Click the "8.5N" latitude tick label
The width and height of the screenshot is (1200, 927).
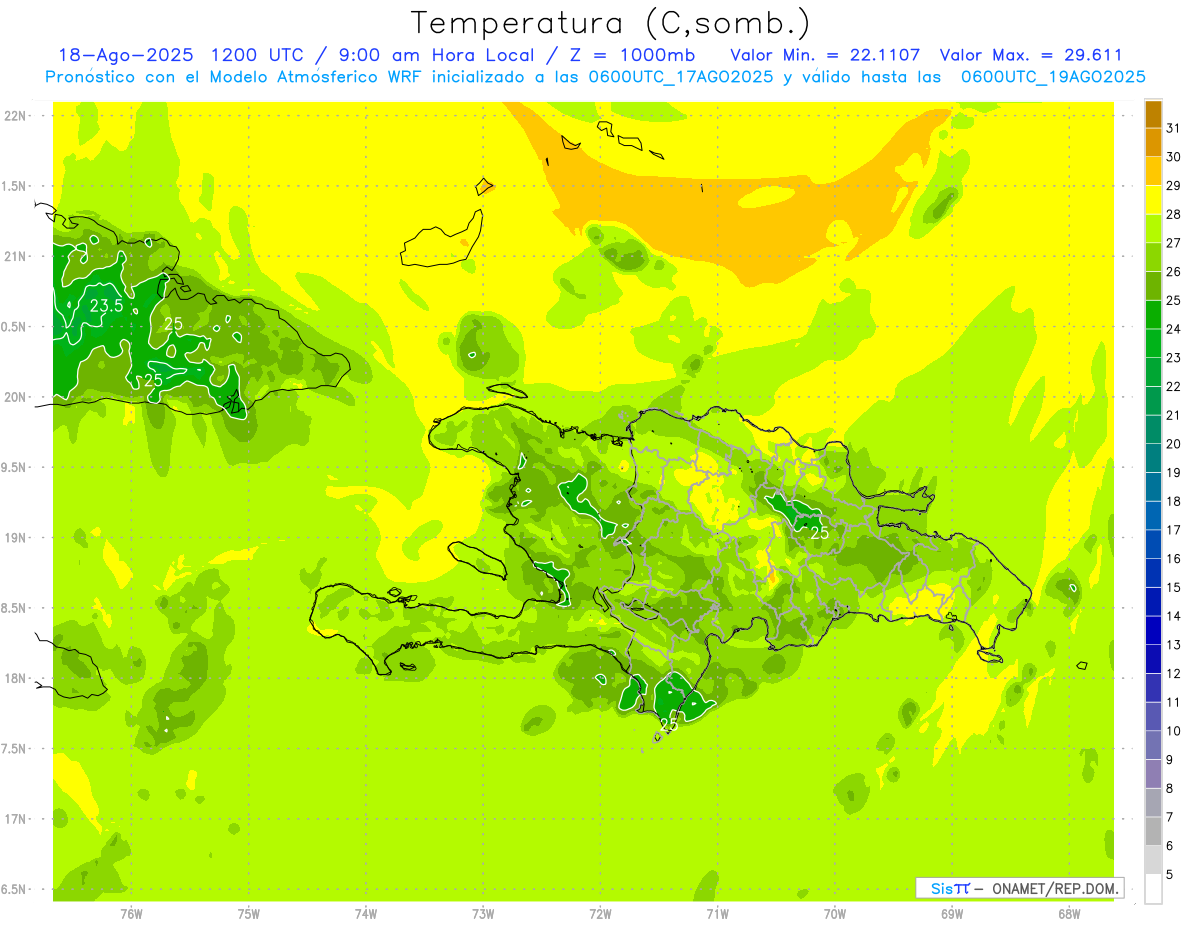point(15,609)
